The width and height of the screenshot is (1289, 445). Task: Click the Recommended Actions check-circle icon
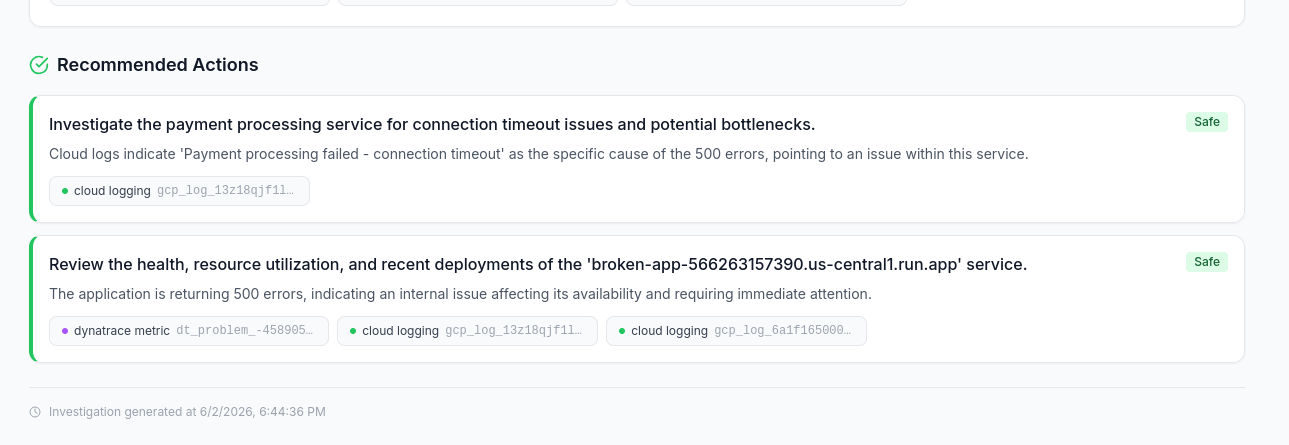coord(39,65)
